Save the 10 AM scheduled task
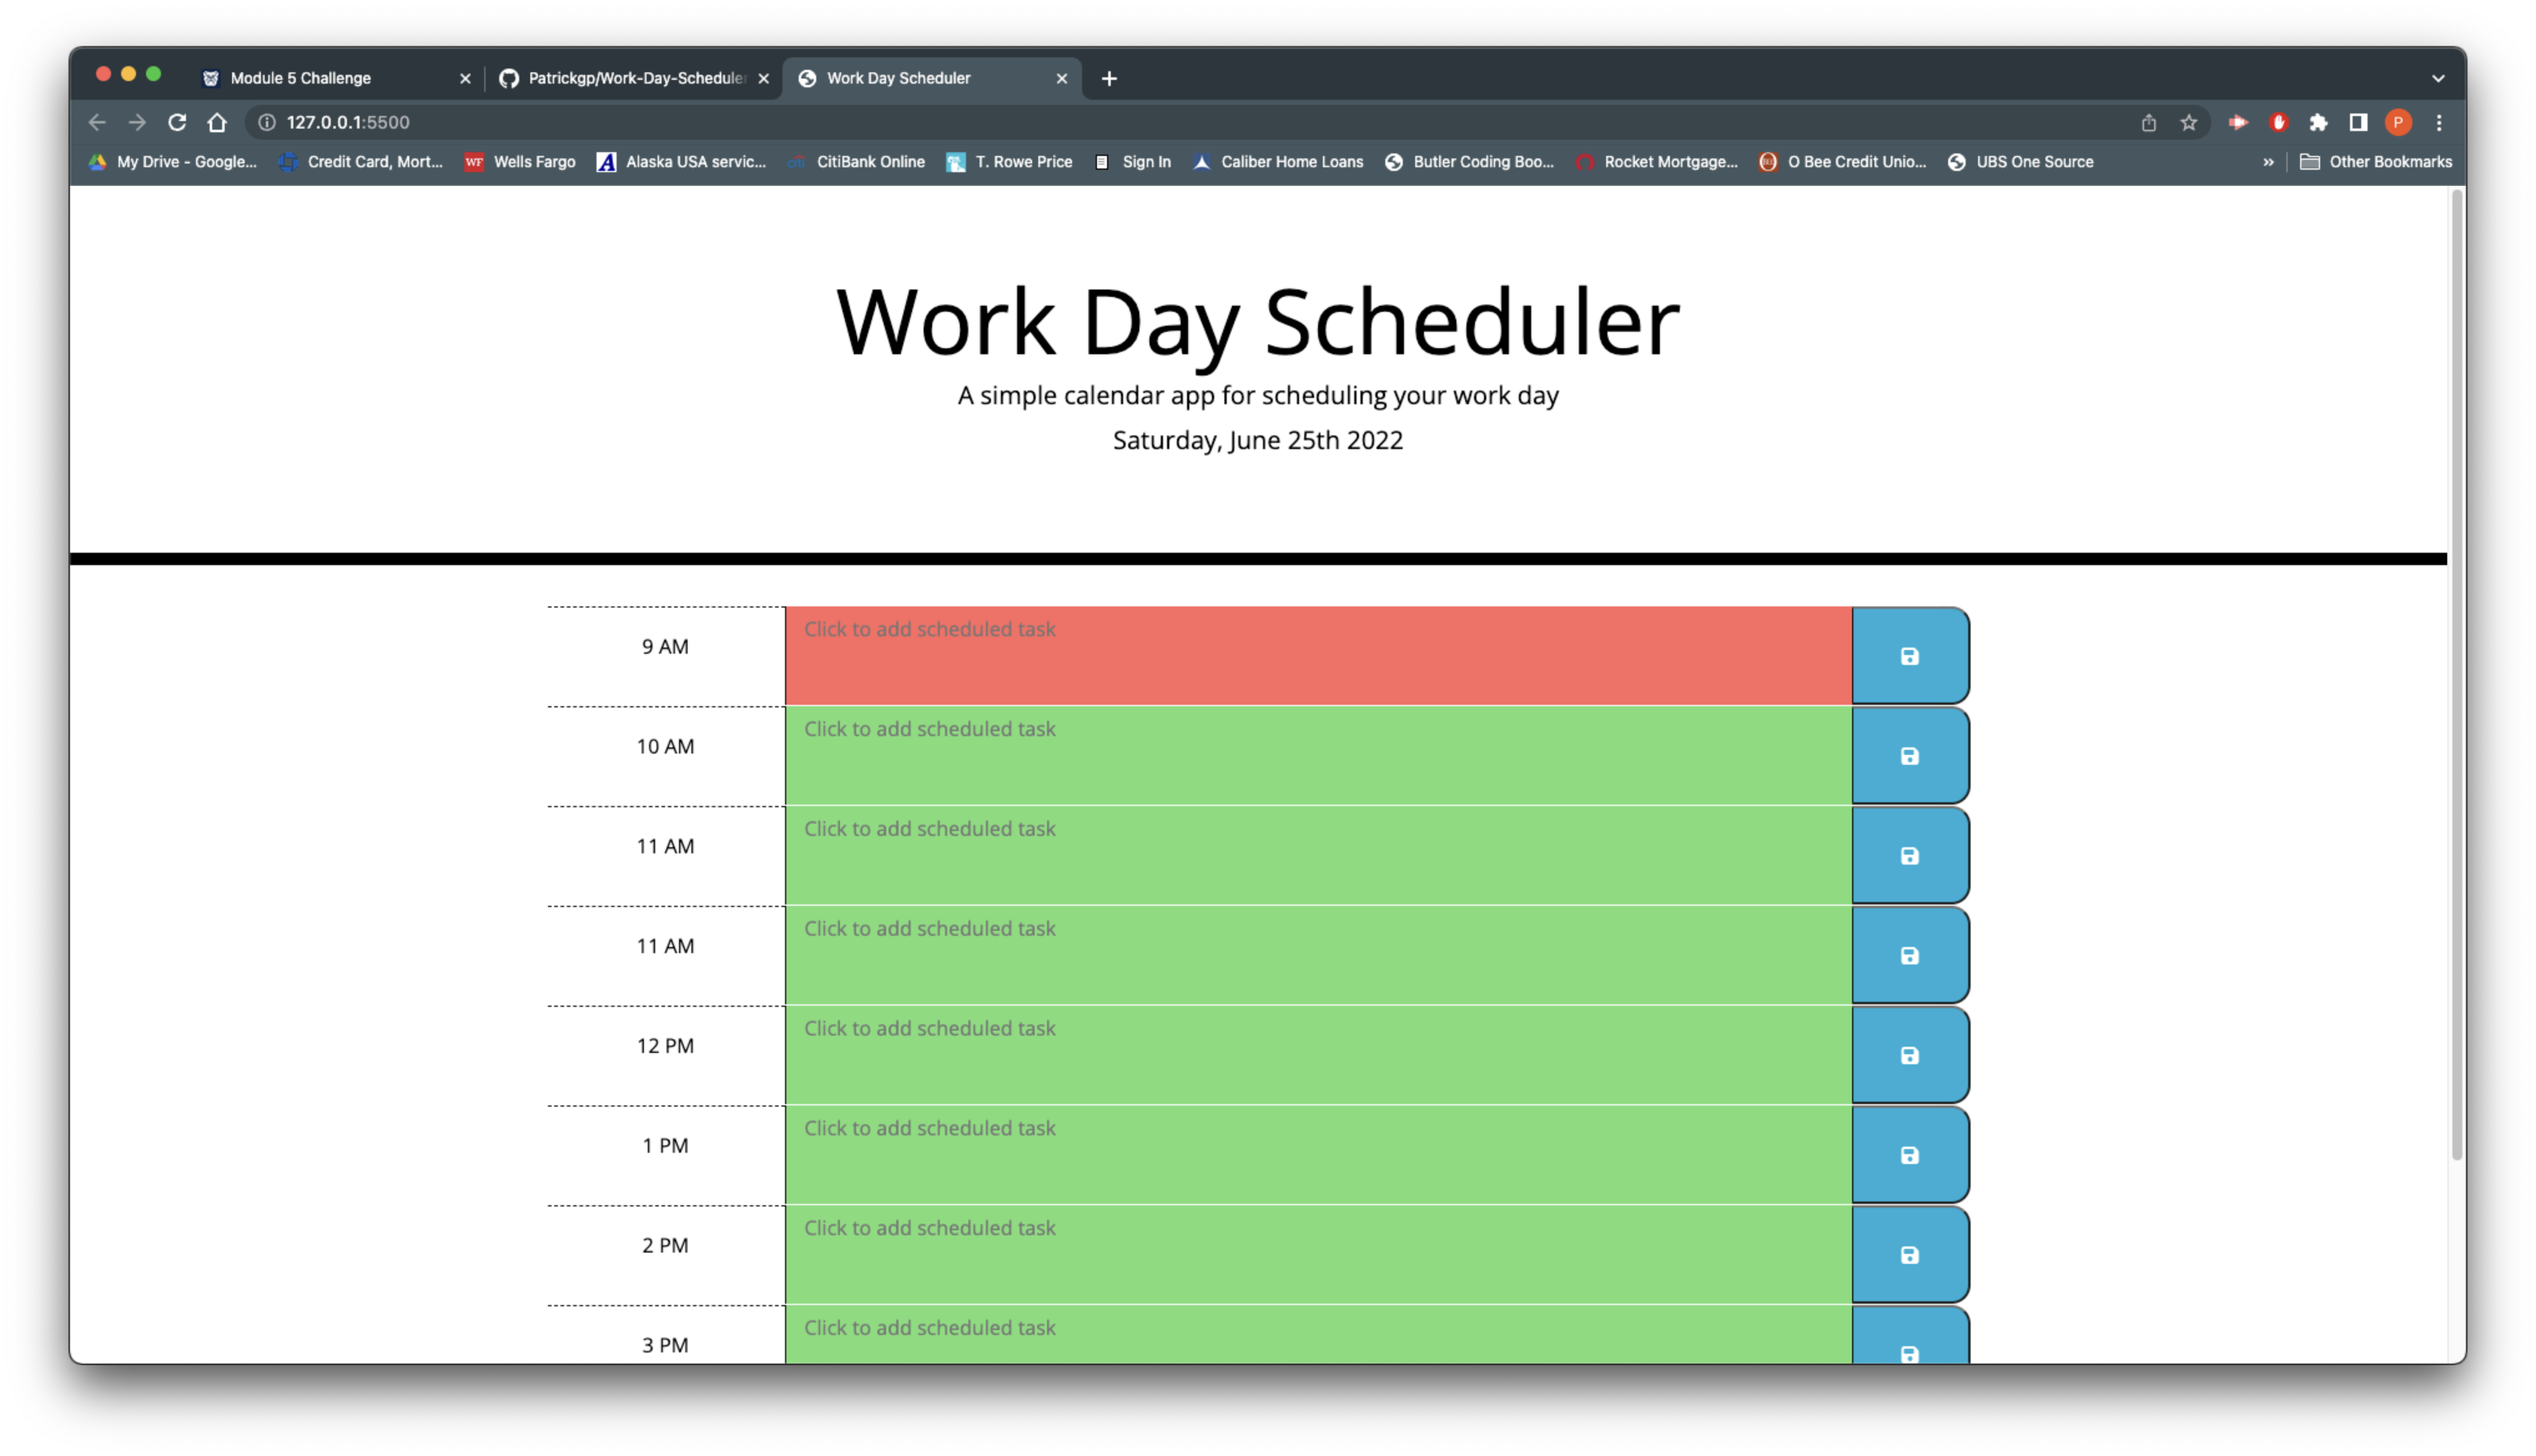Screen dimensions: 2536x1456 pyautogui.click(x=1909, y=756)
